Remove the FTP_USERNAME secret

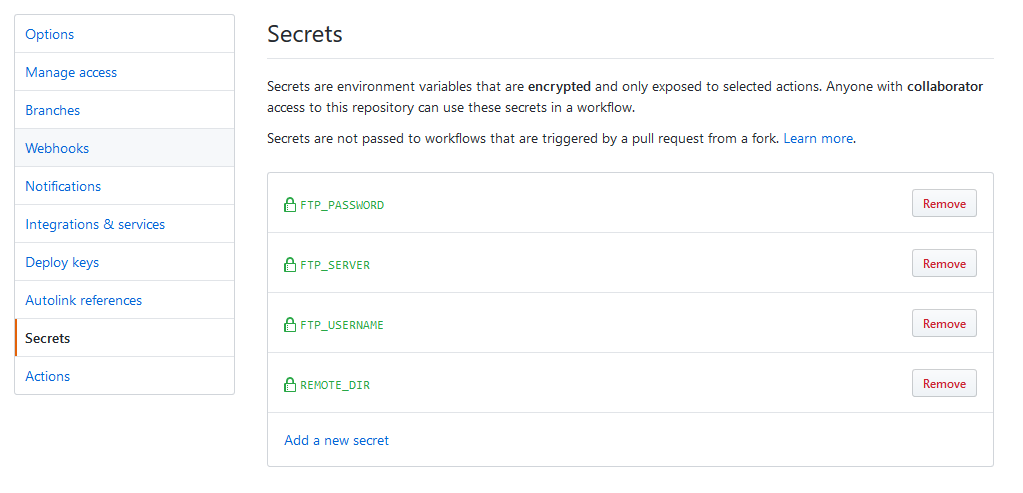pos(944,323)
